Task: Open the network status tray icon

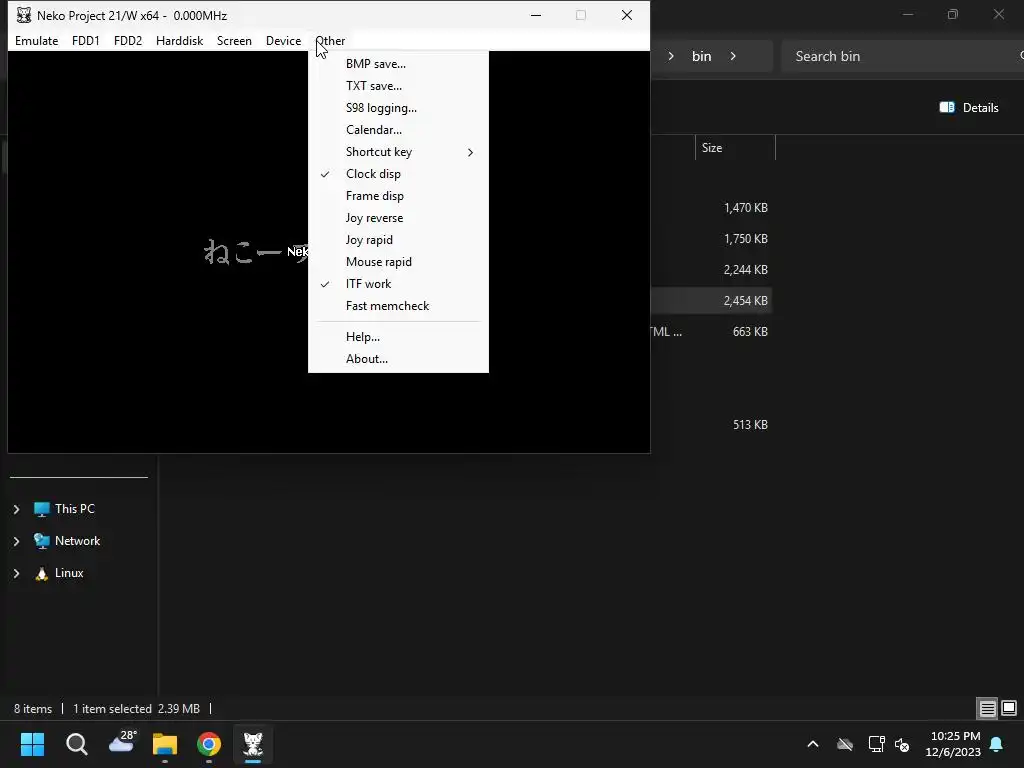Action: 876,744
